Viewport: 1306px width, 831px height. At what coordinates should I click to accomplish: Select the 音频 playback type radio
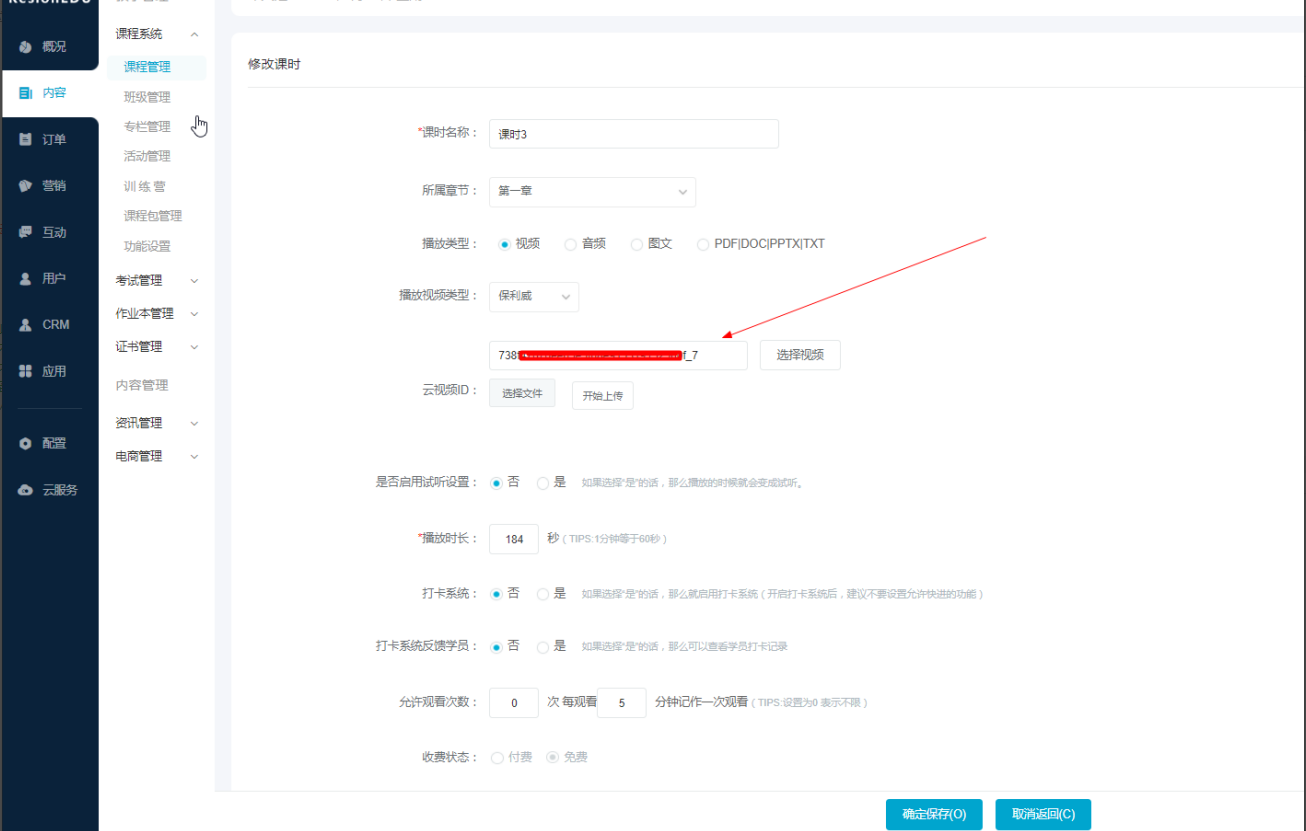point(570,244)
